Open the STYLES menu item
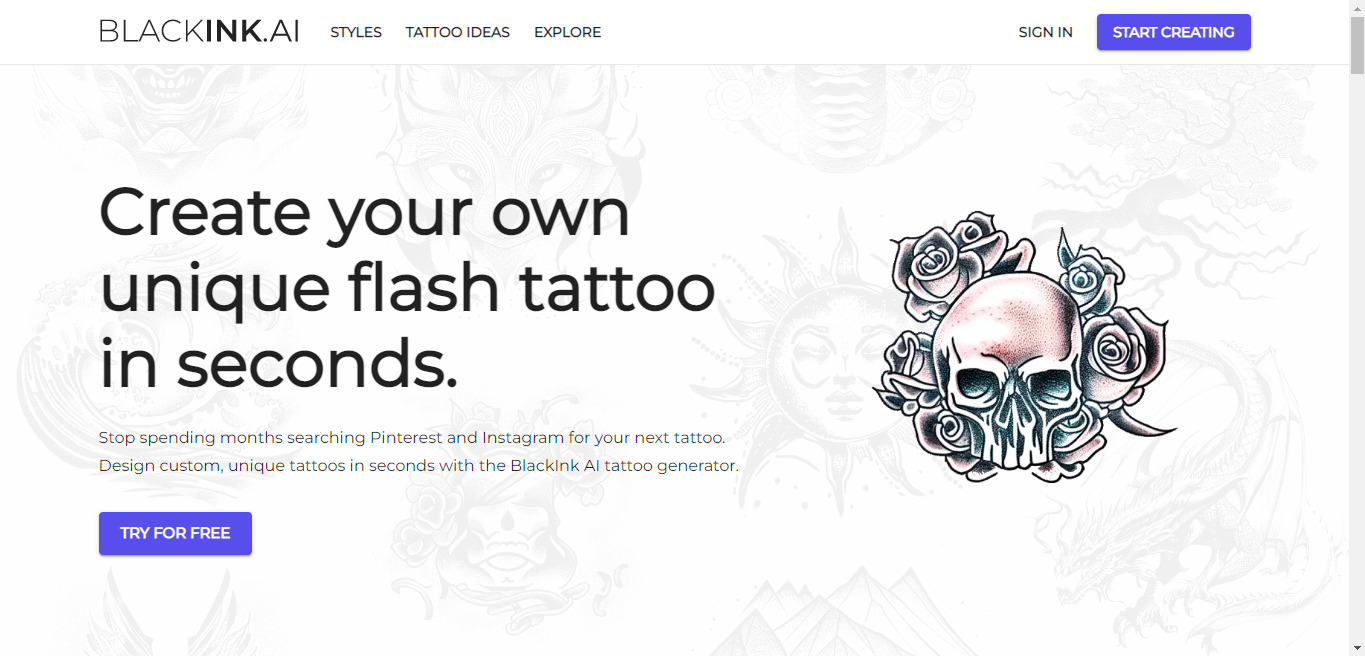This screenshot has width=1365, height=656. pos(356,32)
